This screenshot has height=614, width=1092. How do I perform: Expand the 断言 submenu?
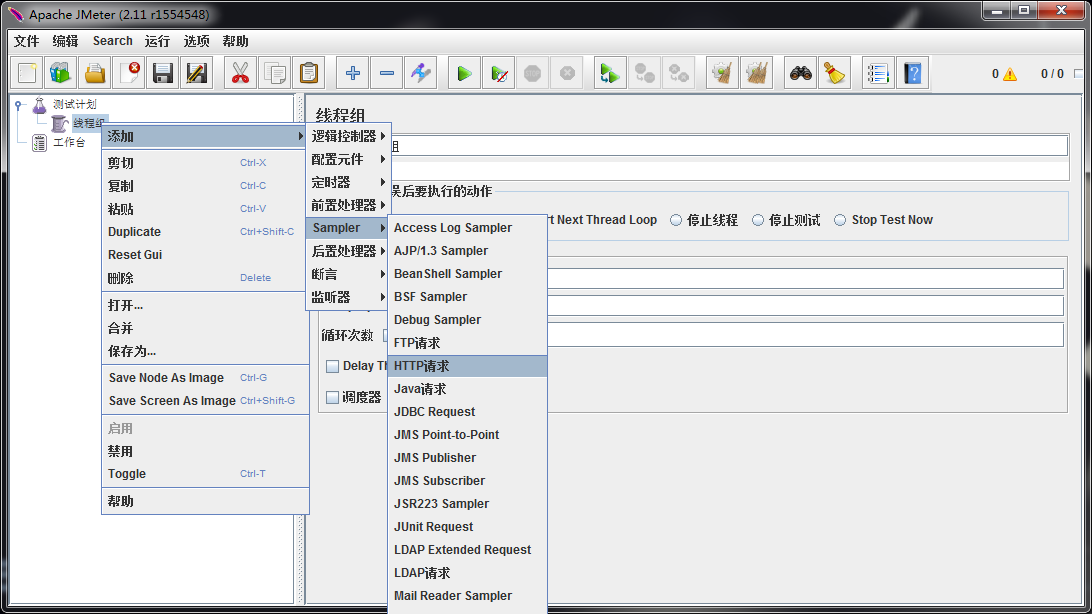[x=348, y=274]
